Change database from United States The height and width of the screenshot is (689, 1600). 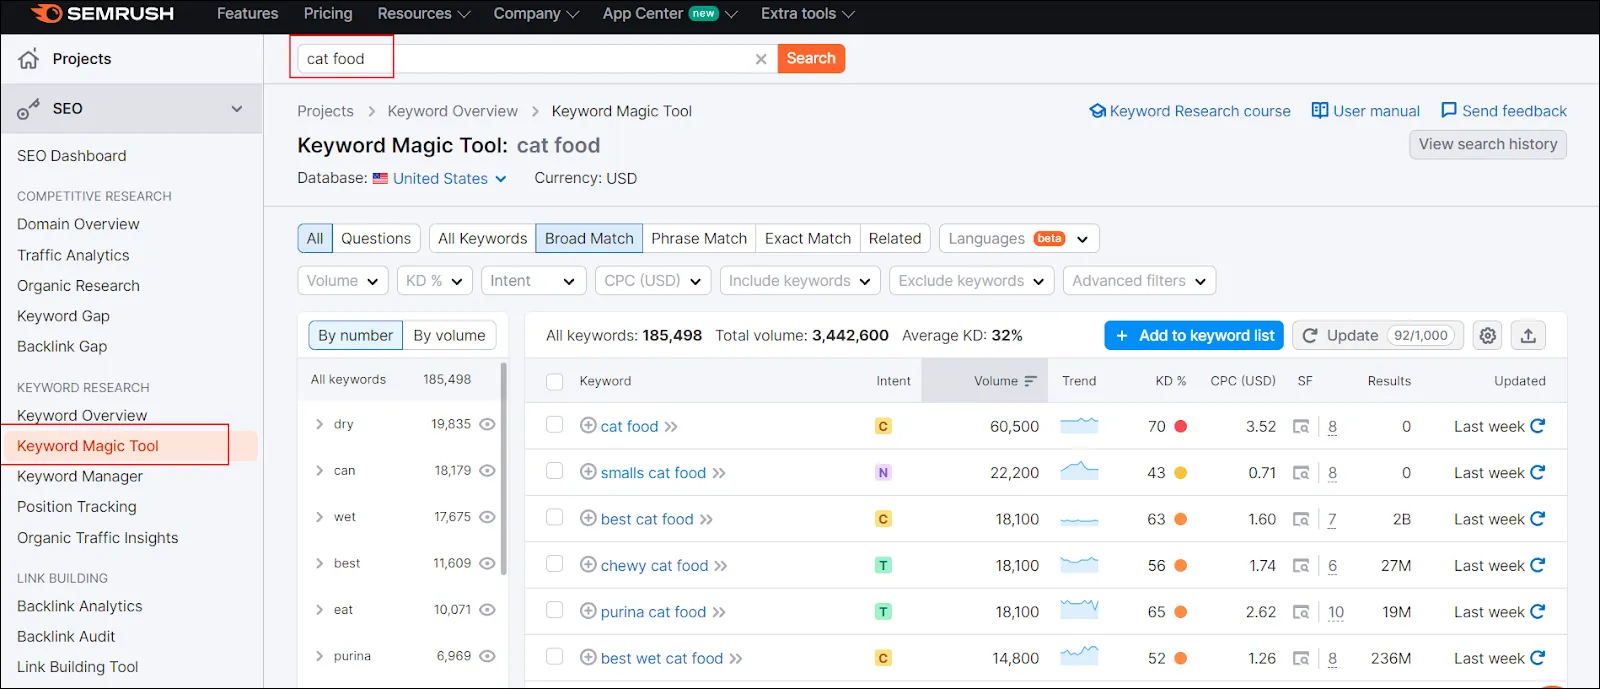point(440,178)
